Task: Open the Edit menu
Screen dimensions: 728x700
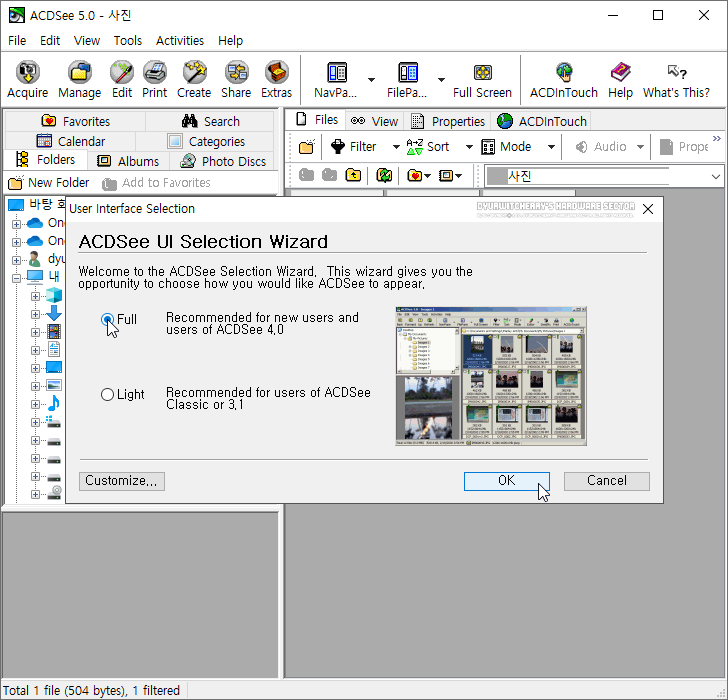Action: coord(50,41)
